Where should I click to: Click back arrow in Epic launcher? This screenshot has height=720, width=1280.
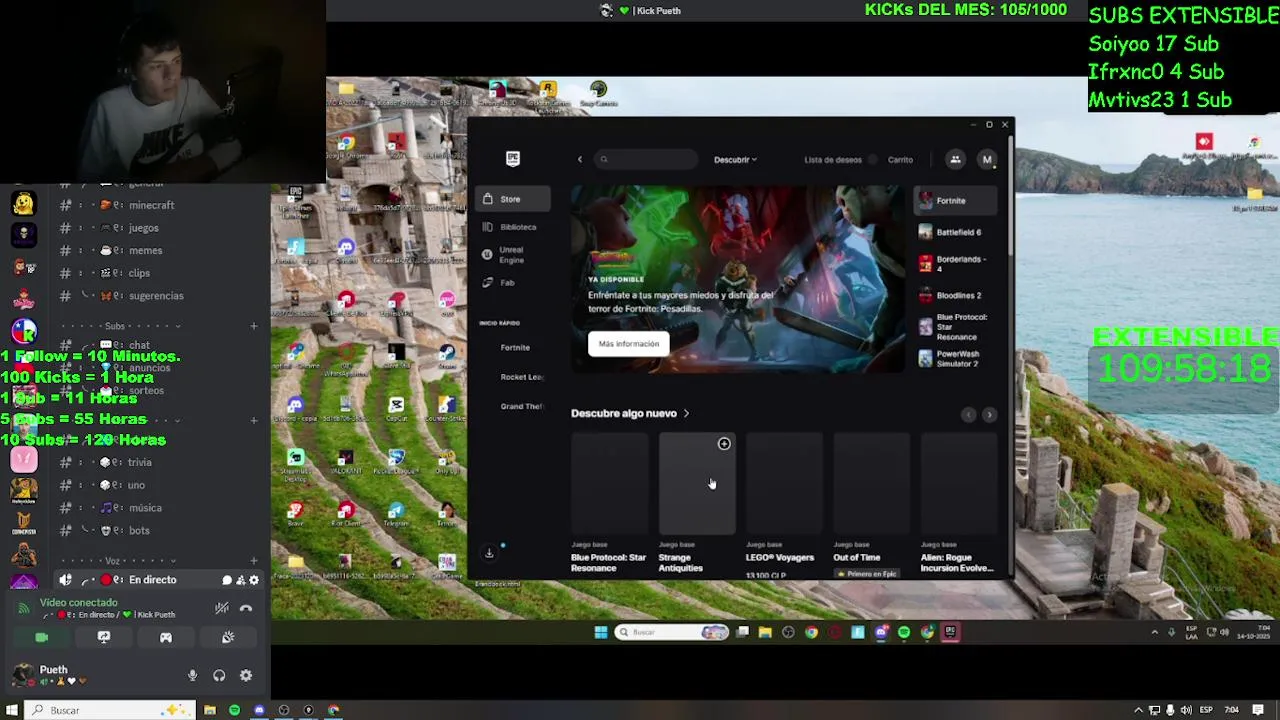pyautogui.click(x=580, y=159)
